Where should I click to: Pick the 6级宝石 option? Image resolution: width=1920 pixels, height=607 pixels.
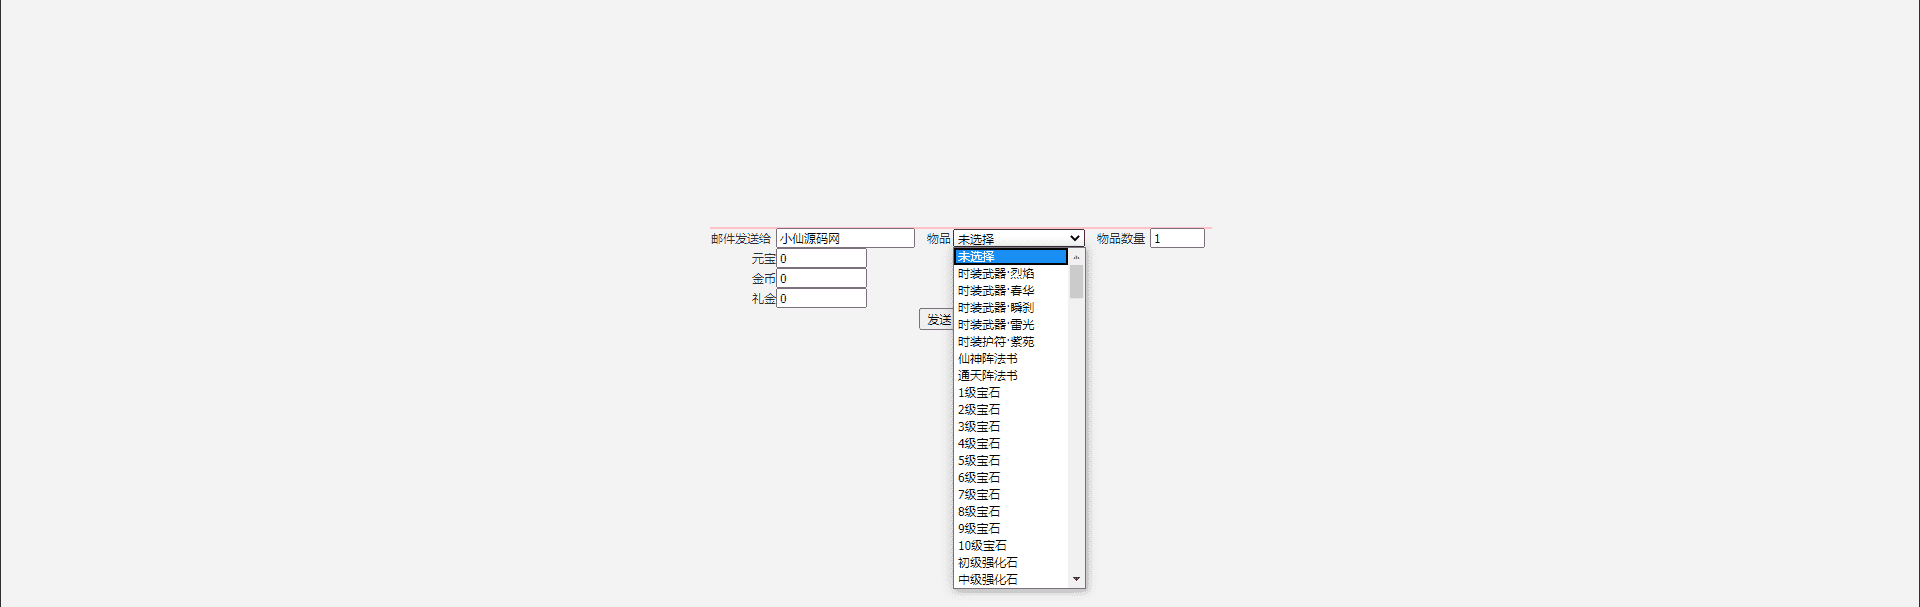point(1011,478)
